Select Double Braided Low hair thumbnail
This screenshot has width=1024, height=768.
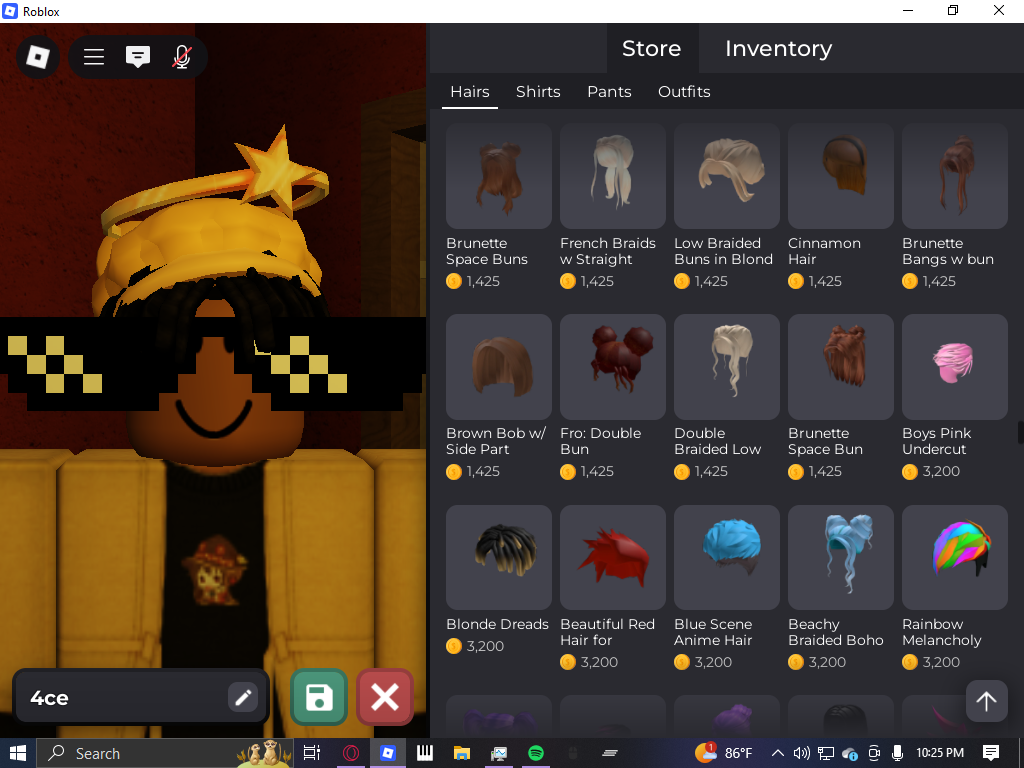point(727,366)
